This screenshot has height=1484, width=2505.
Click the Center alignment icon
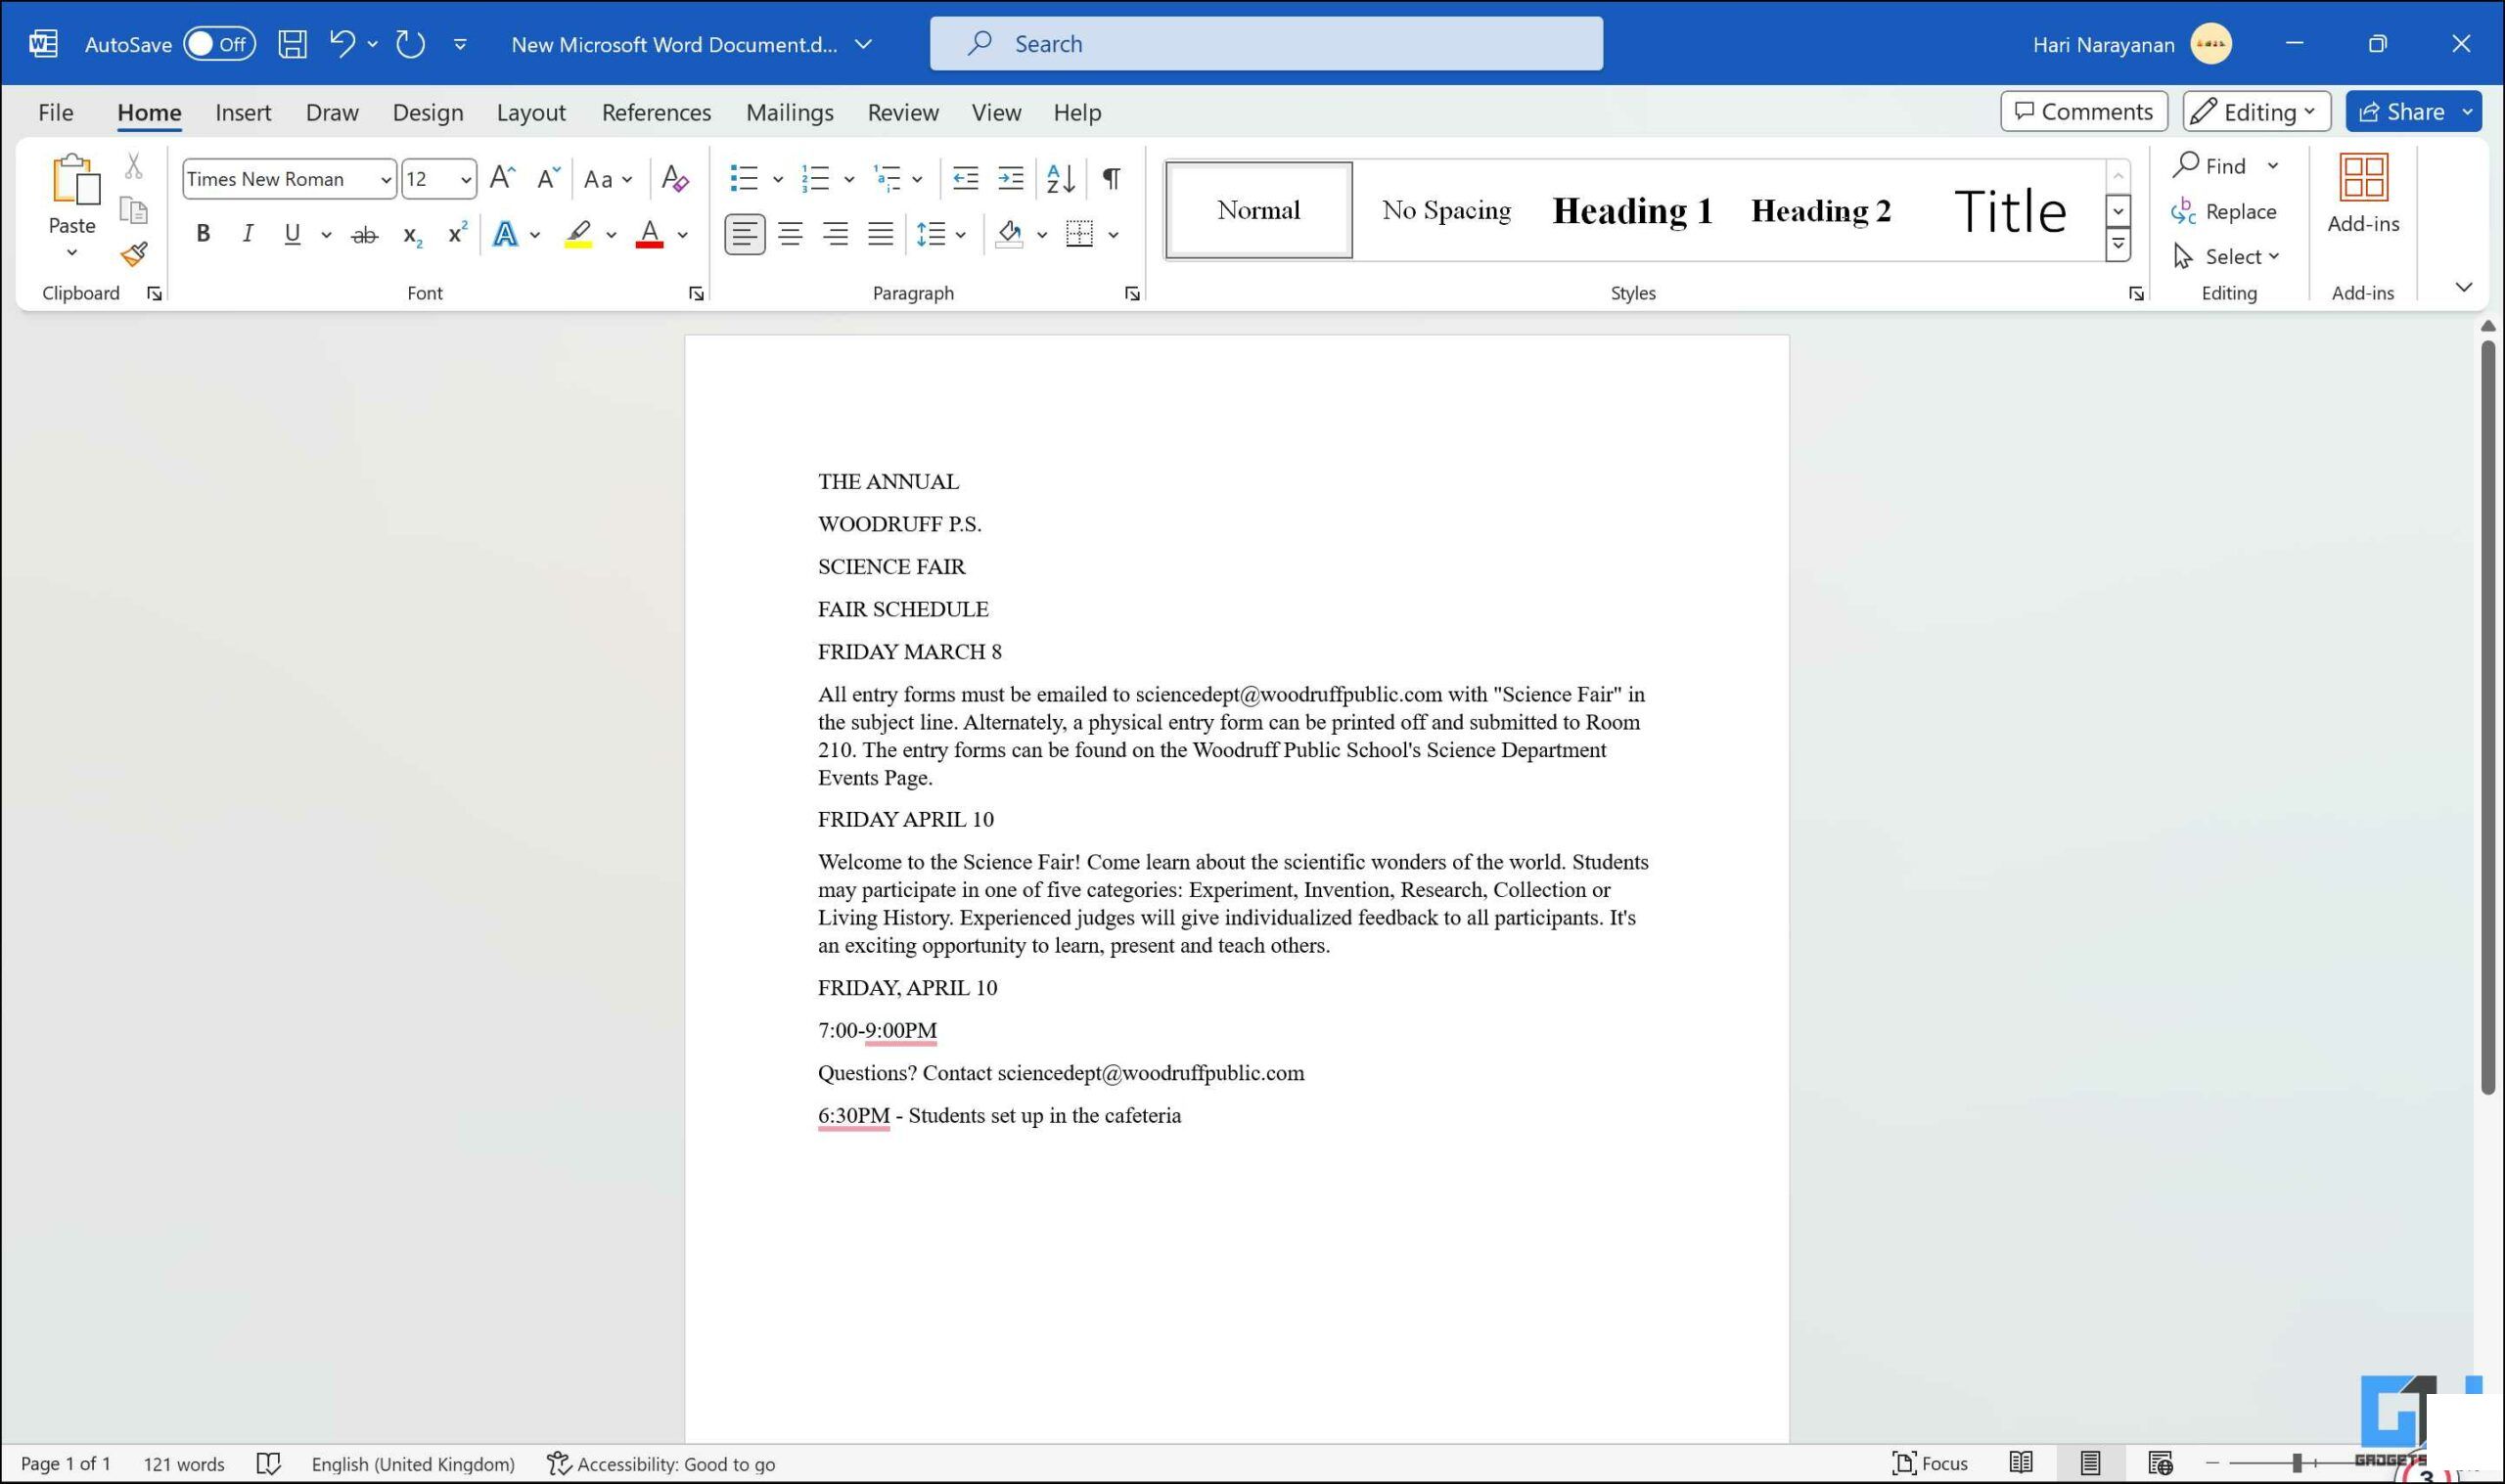click(788, 232)
